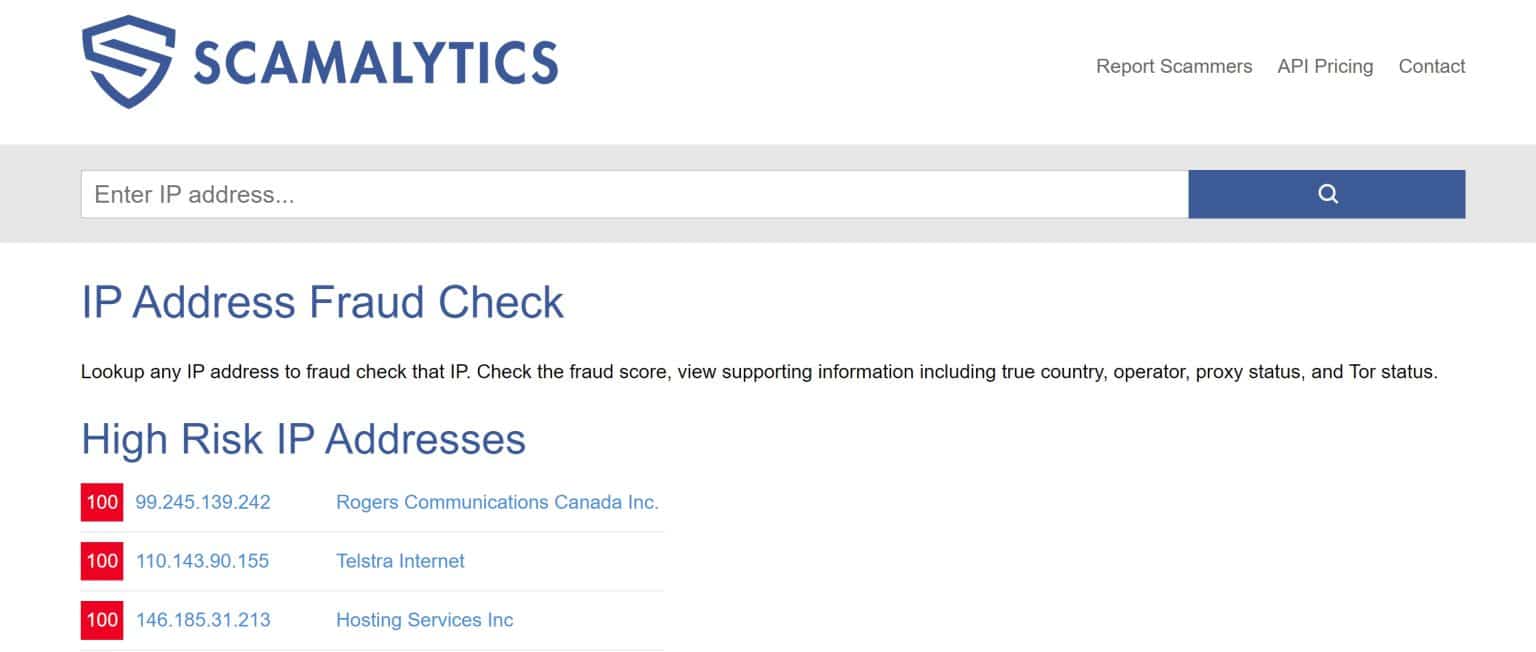Image resolution: width=1536 pixels, height=652 pixels.
Task: Click red 100 score badge for 99.245.139.242
Action: (102, 502)
